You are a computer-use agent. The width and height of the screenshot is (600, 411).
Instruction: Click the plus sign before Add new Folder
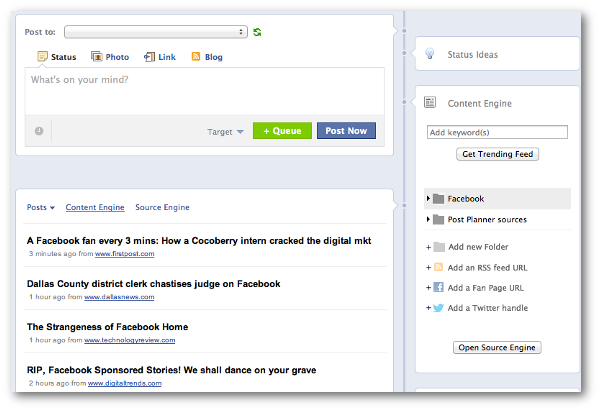click(429, 247)
